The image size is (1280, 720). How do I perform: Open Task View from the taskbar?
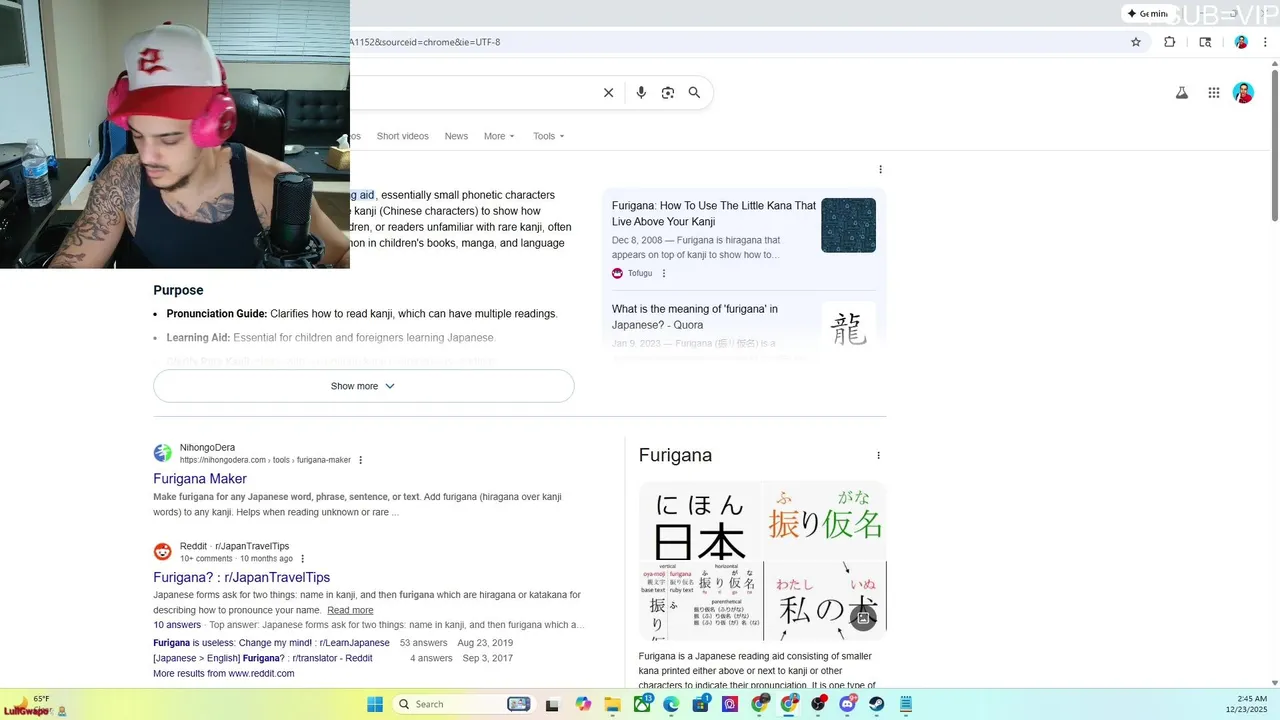(552, 704)
